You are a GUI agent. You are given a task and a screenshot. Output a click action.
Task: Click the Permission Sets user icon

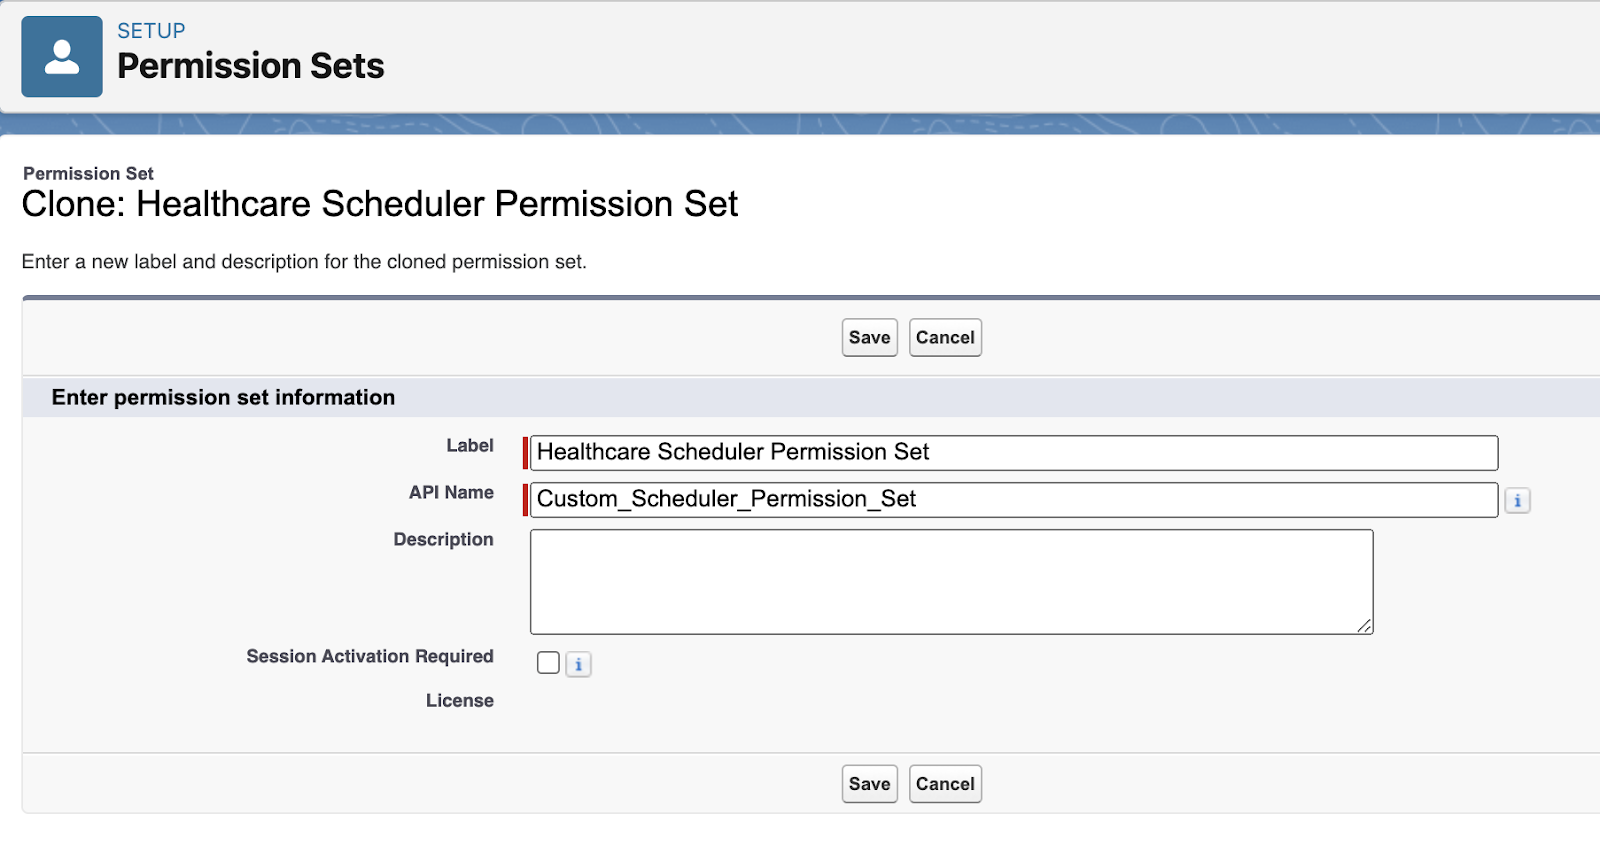[x=62, y=56]
